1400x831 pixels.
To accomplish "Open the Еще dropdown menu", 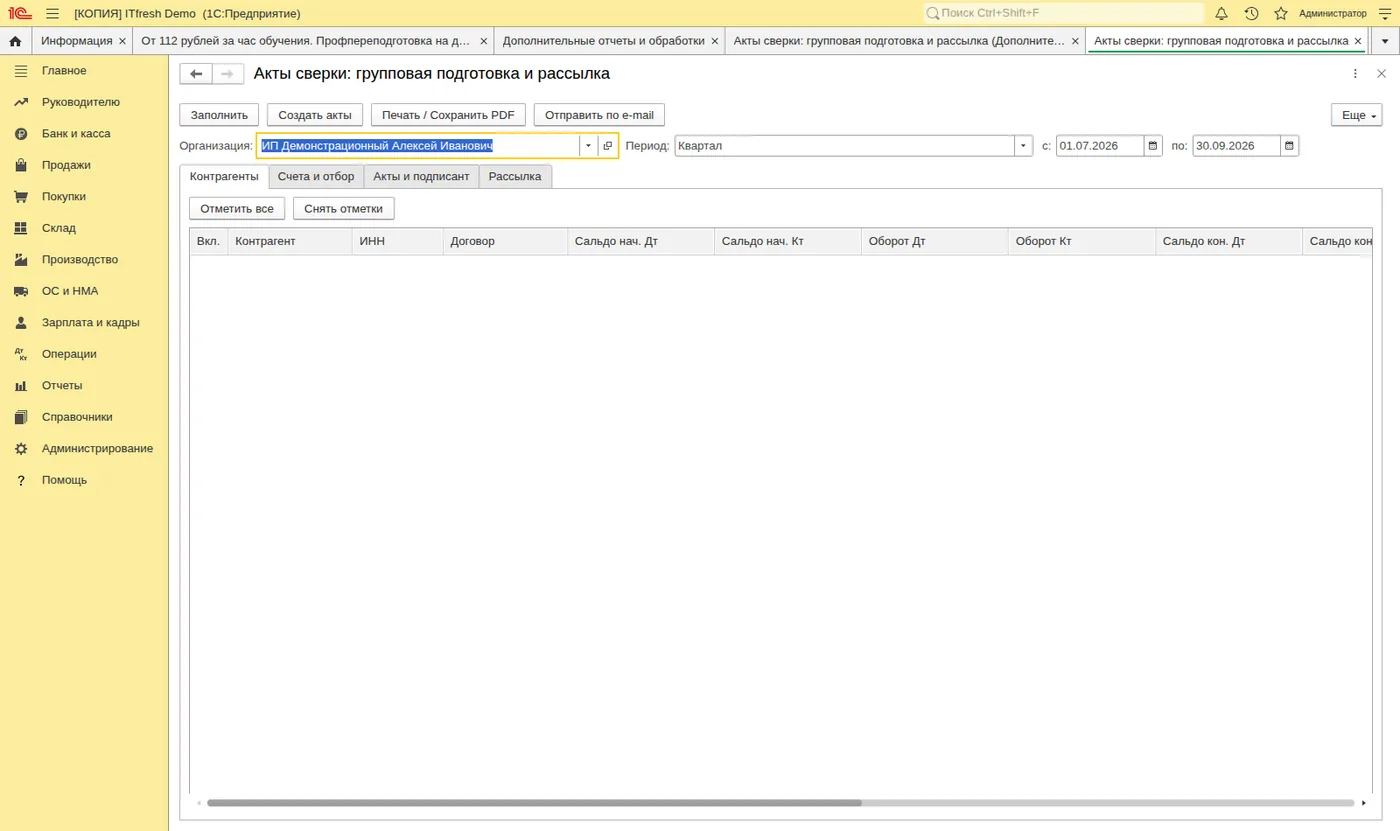I will (1356, 115).
